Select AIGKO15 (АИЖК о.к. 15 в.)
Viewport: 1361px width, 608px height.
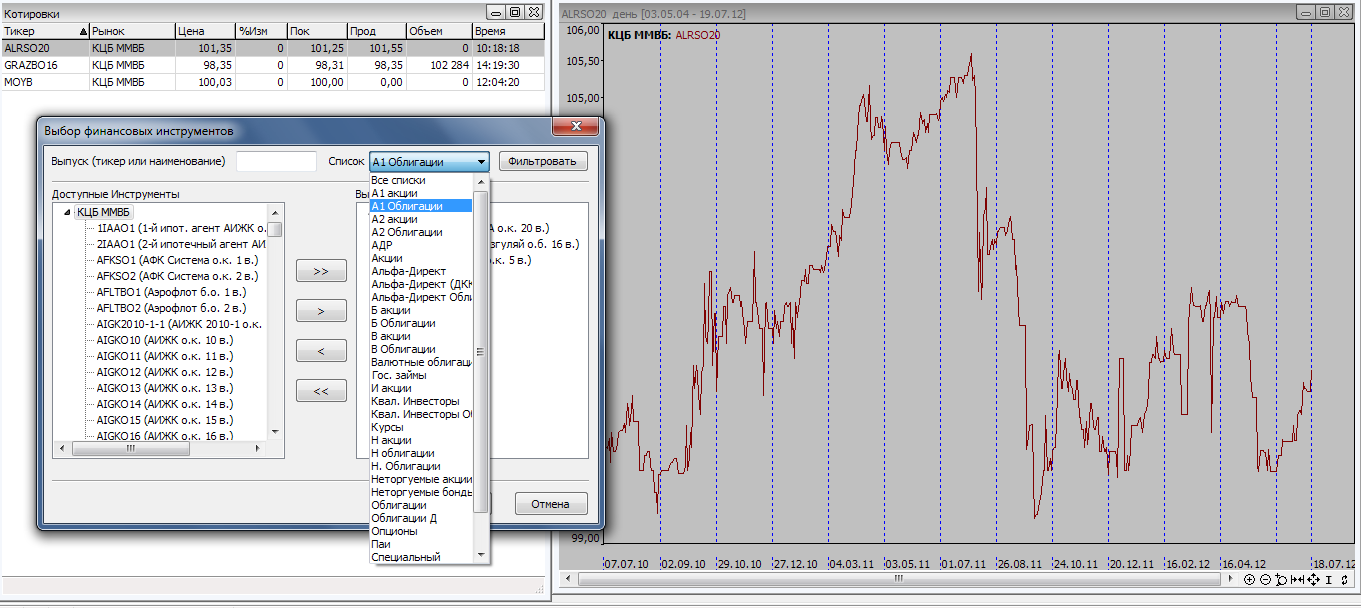(x=164, y=420)
